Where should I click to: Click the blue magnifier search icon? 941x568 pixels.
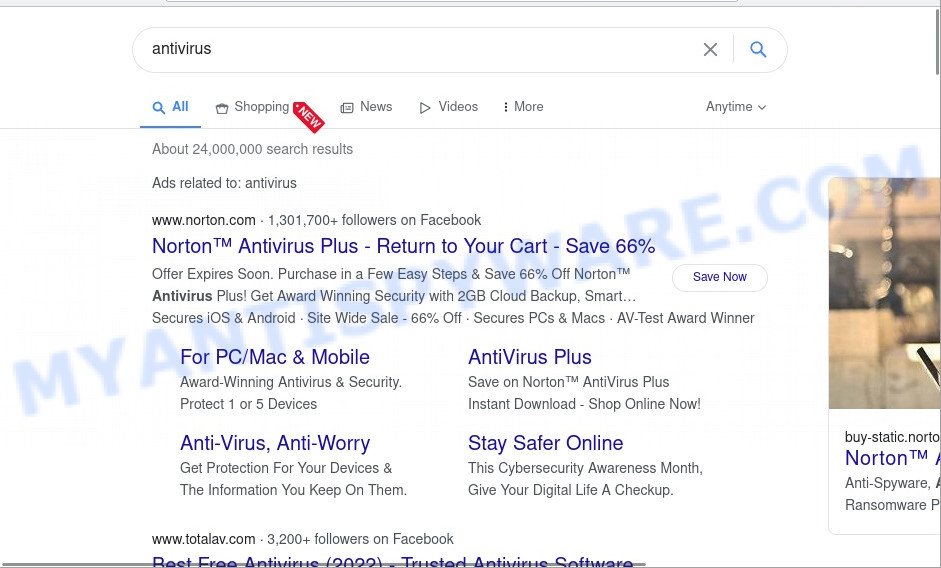point(758,49)
